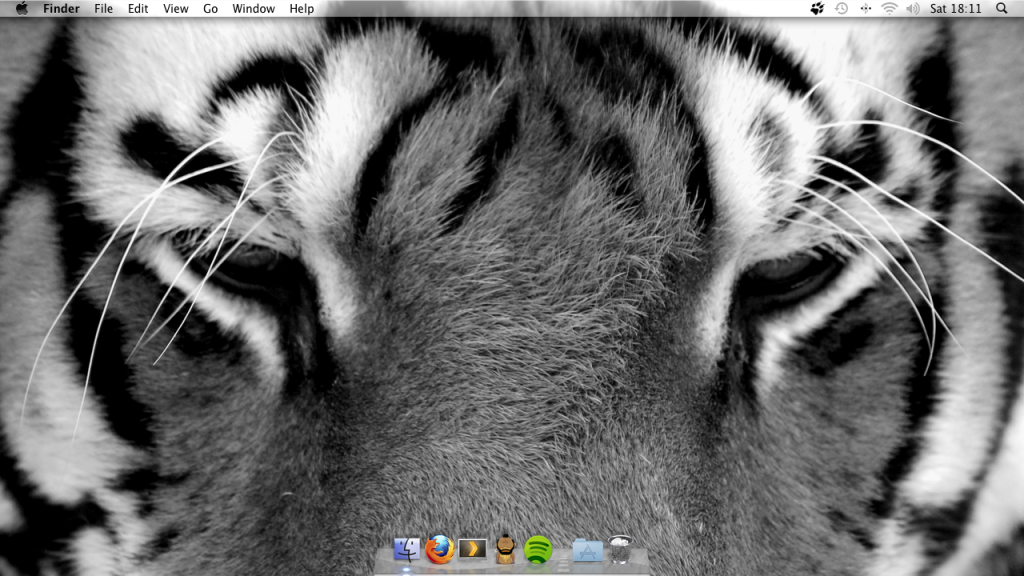The image size is (1024, 576).
Task: Open the App Store from the Dock
Action: pos(586,548)
